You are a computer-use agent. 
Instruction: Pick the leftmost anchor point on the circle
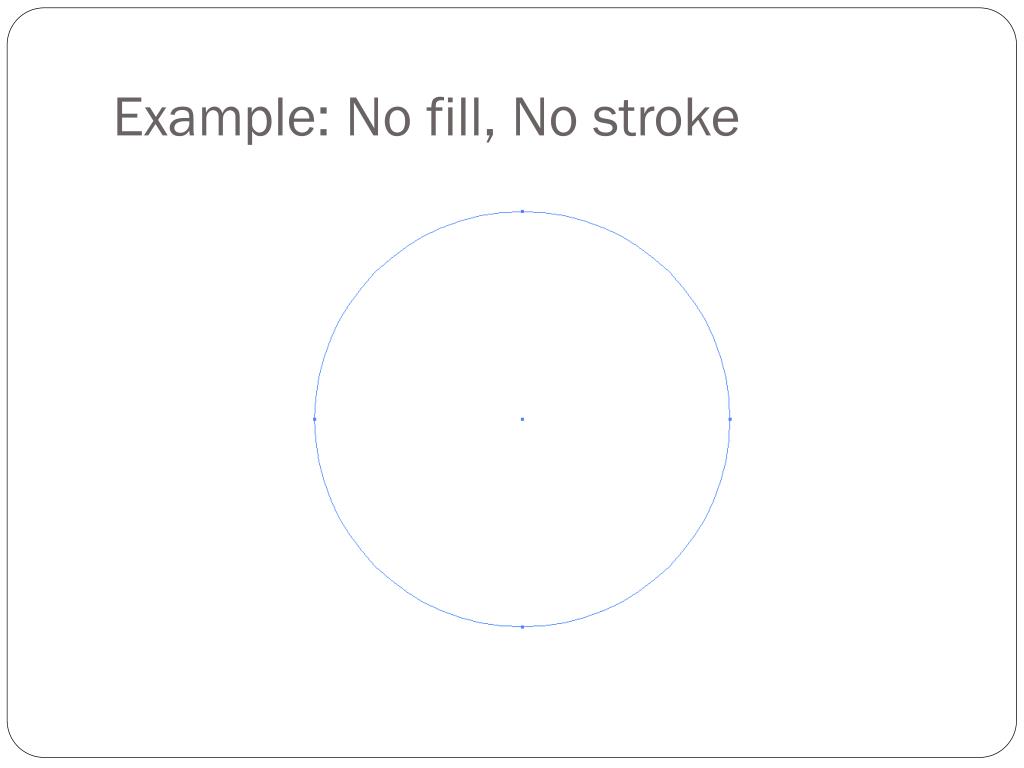pyautogui.click(x=315, y=419)
